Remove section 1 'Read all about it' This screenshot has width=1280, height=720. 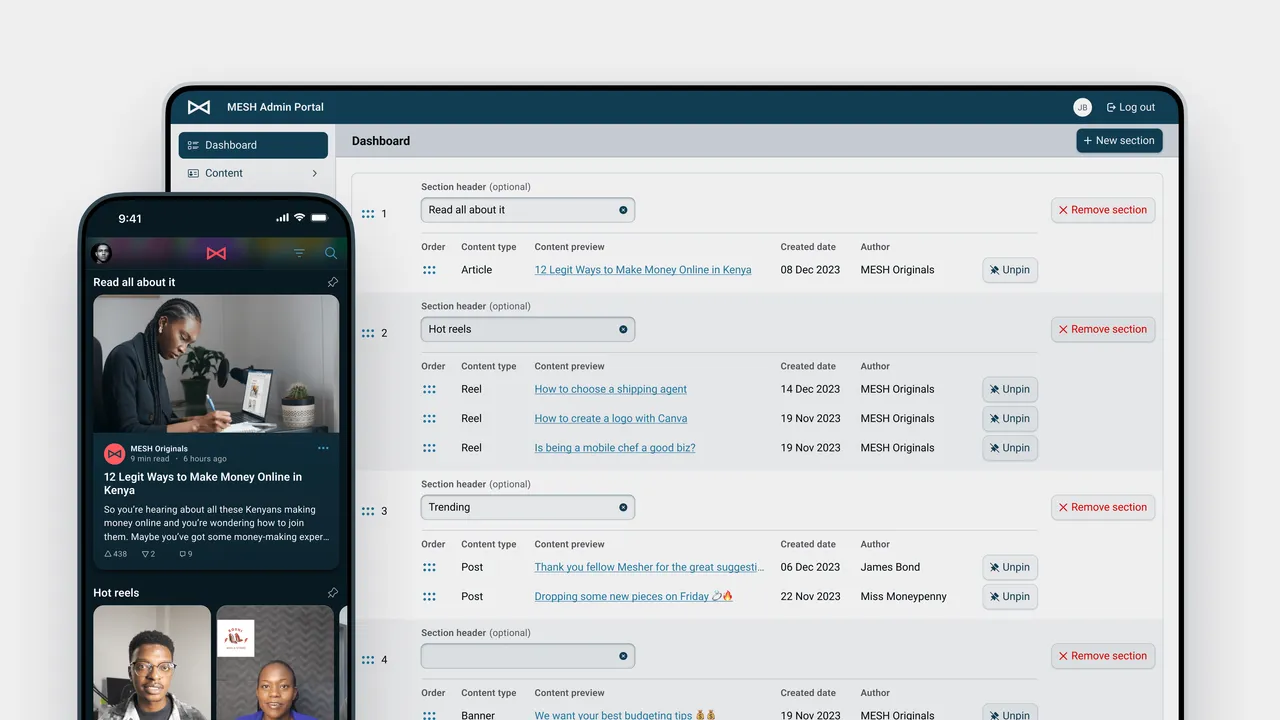[x=1103, y=210]
